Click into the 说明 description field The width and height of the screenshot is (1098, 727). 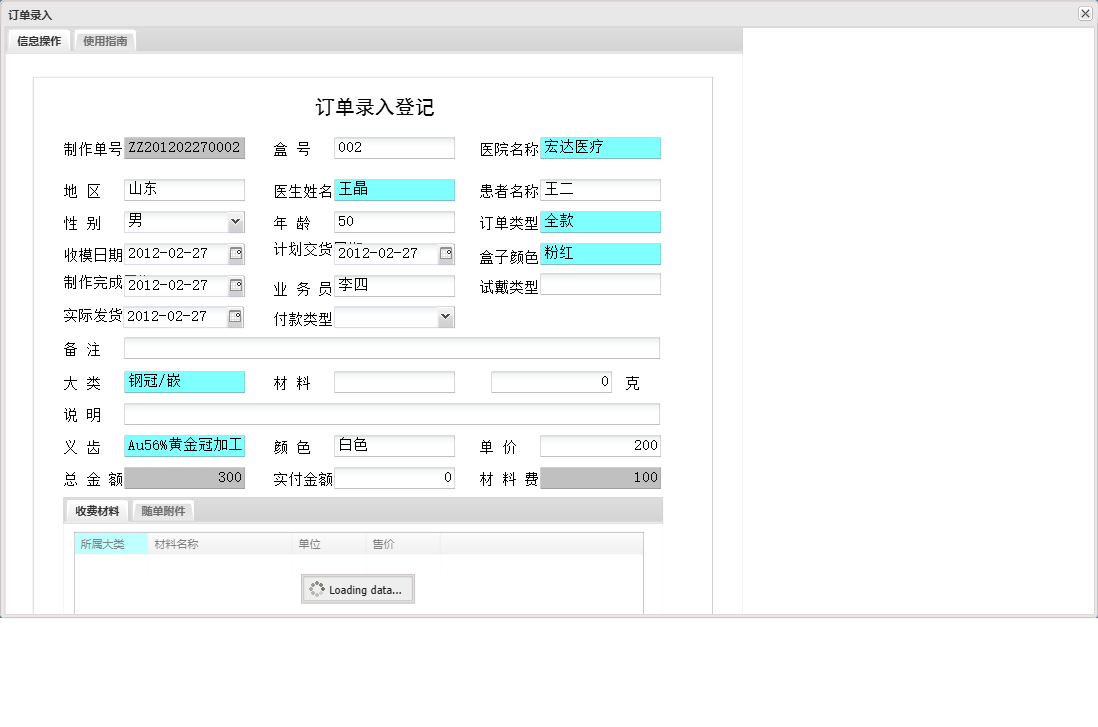click(x=390, y=413)
